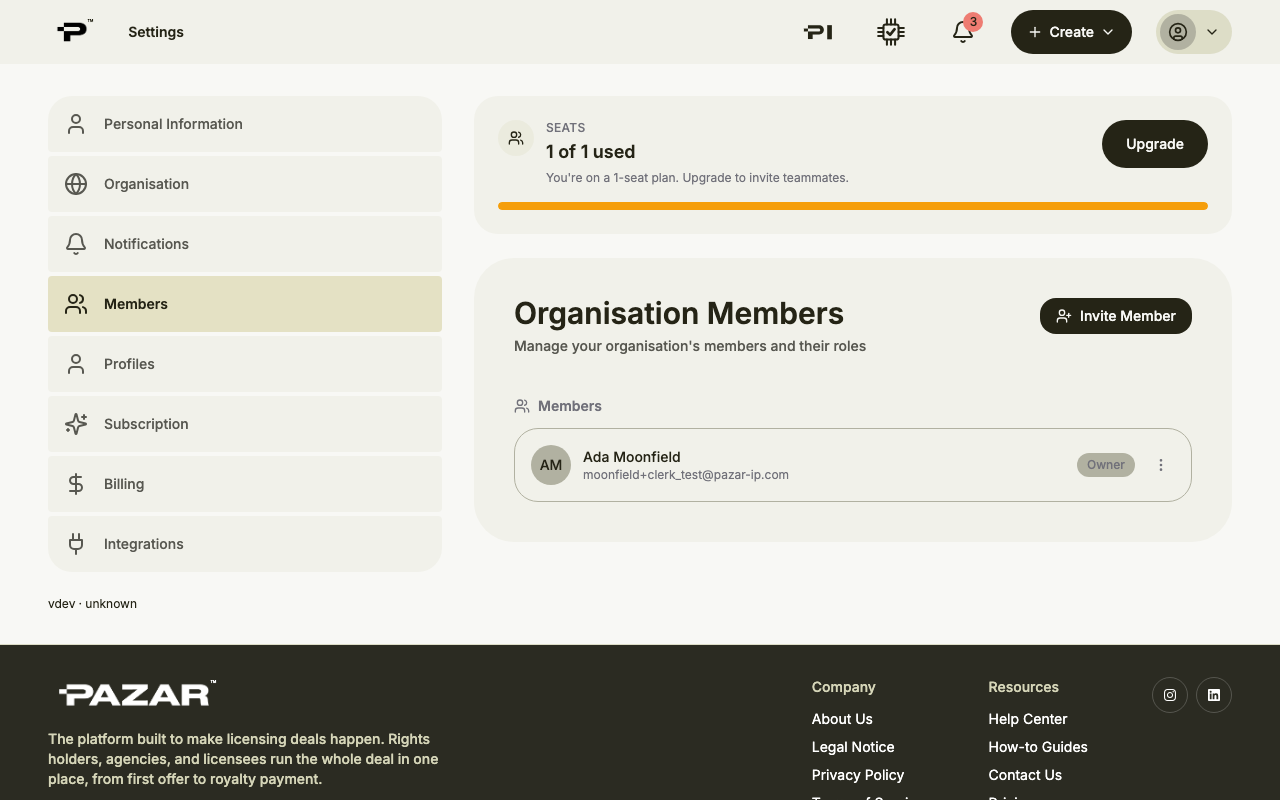Open Personal Information settings
The image size is (1280, 800).
pos(245,124)
